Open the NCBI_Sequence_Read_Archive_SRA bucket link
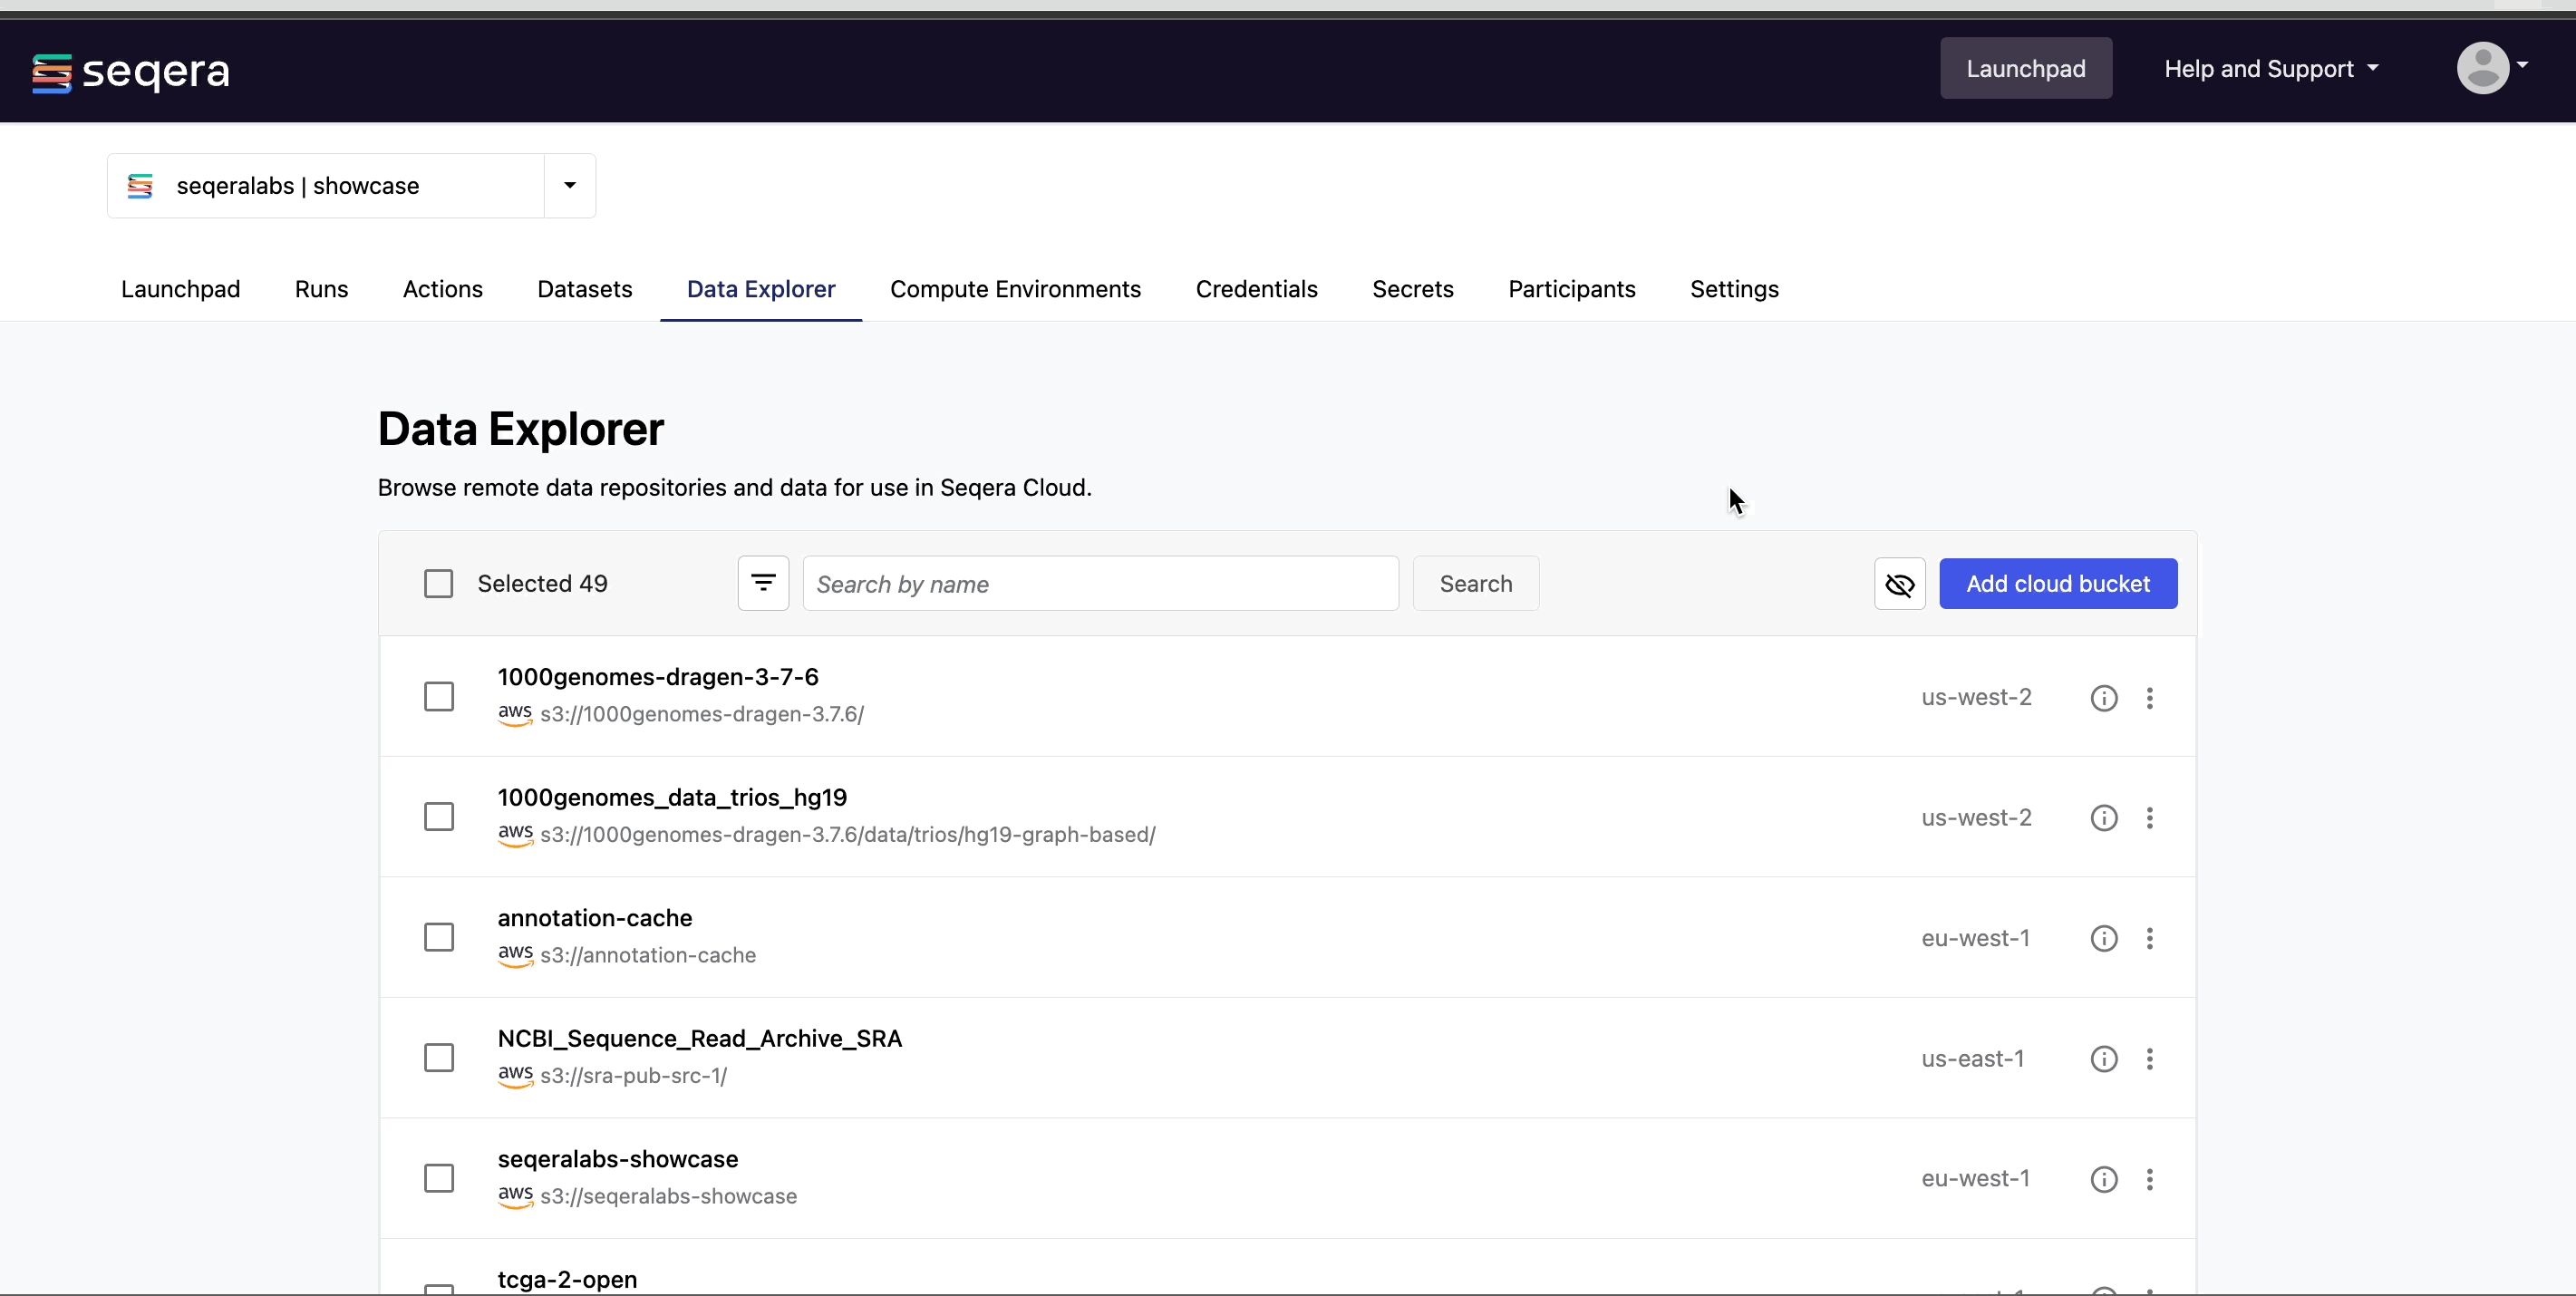2576x1296 pixels. click(x=699, y=1038)
